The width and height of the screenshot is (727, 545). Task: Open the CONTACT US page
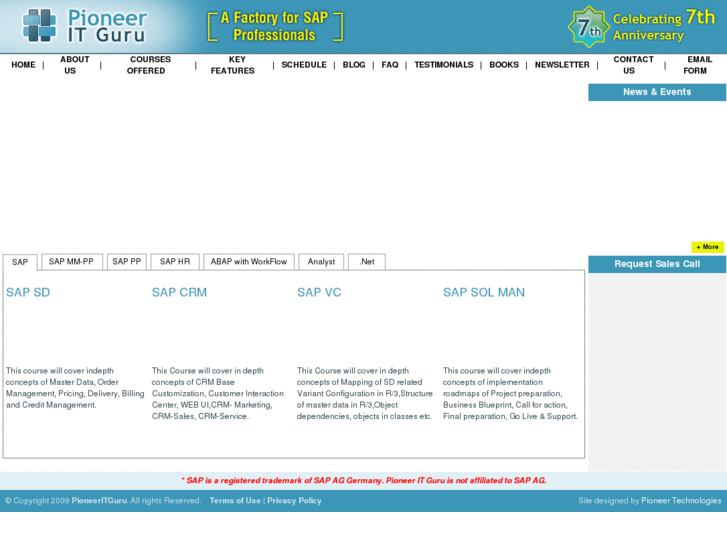point(633,65)
